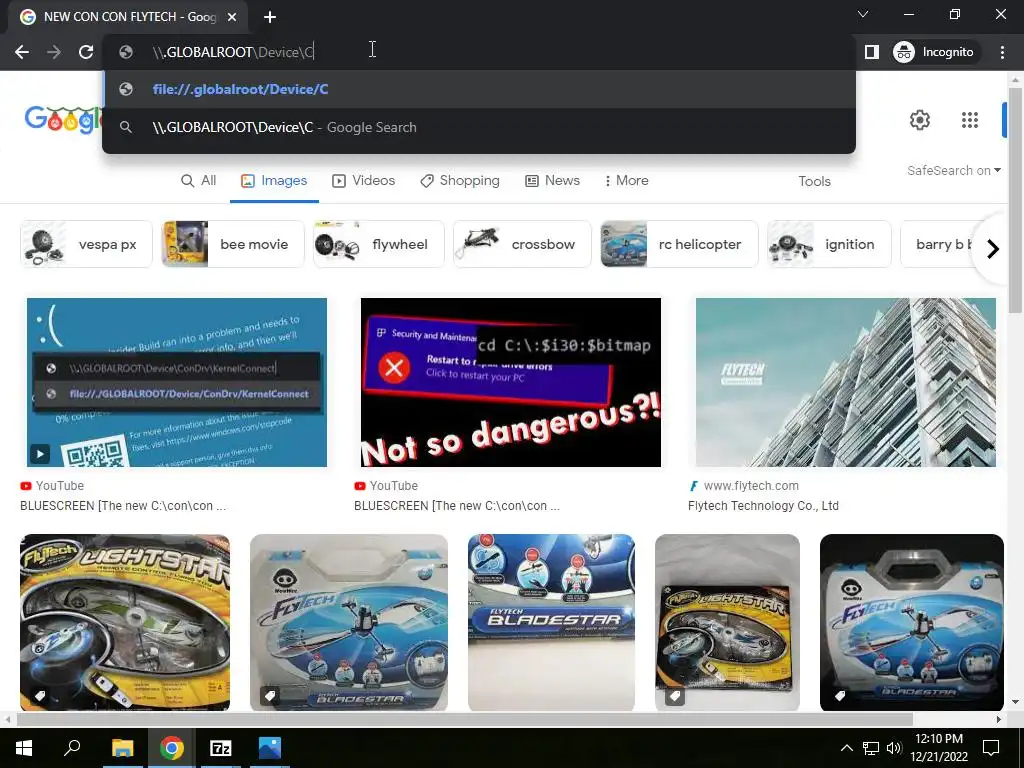Click the horizontal page scrollbar
Viewport: 1024px width, 768px height.
(464, 719)
